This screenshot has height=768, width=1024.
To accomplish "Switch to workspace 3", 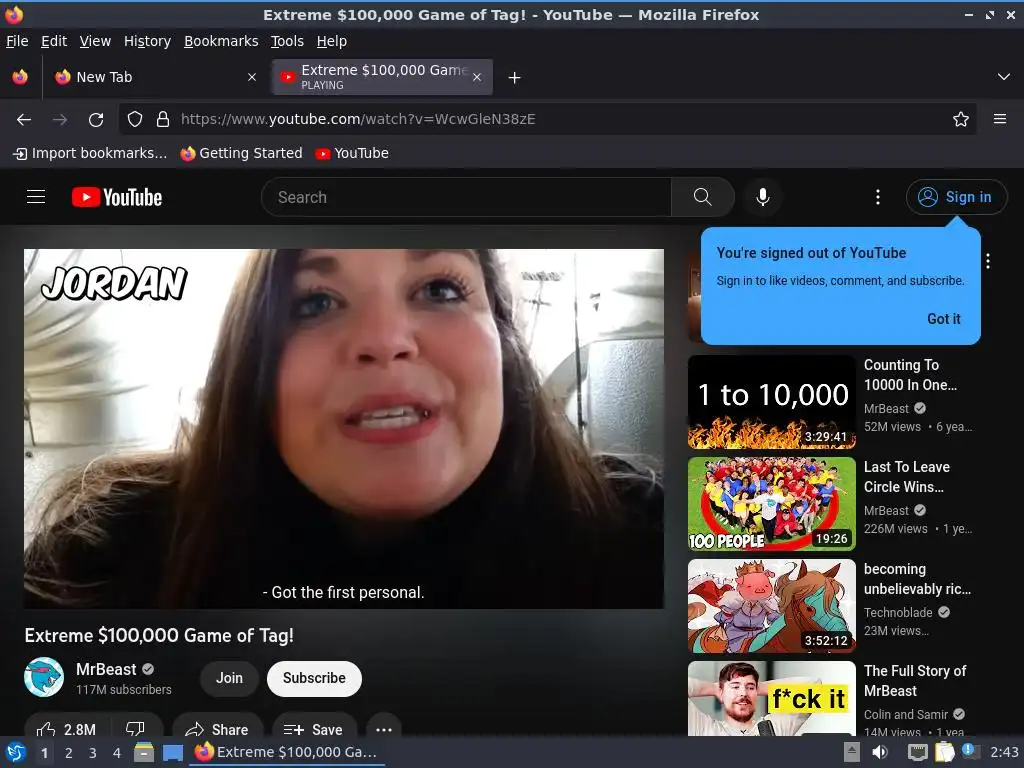I will 93,753.
